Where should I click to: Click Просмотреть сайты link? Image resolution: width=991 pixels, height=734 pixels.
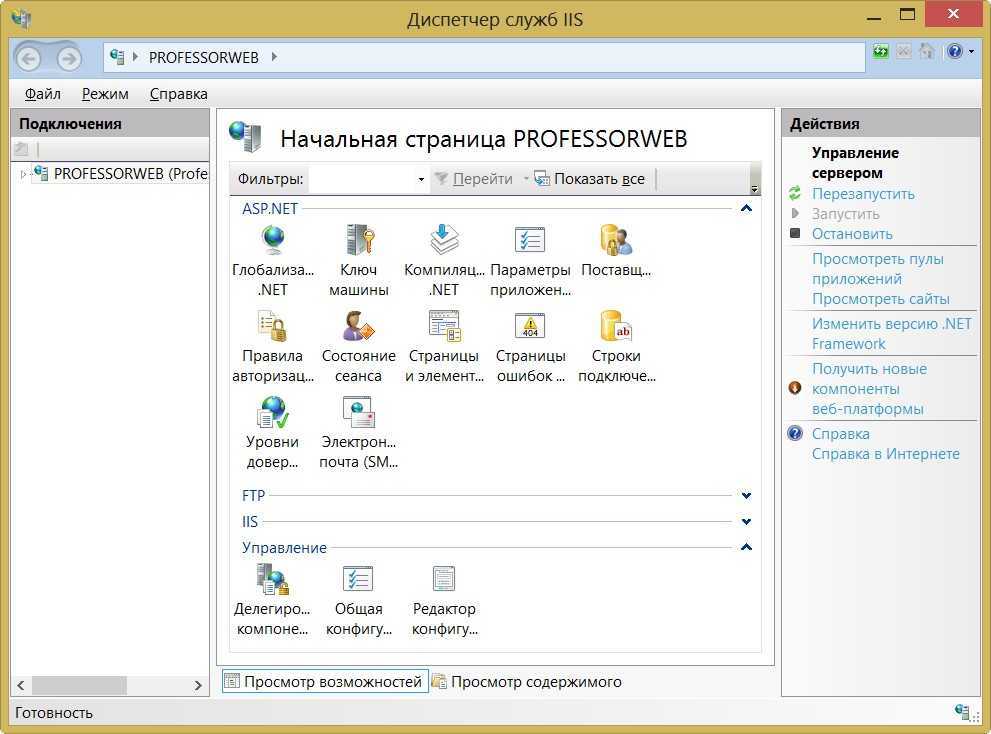click(880, 299)
